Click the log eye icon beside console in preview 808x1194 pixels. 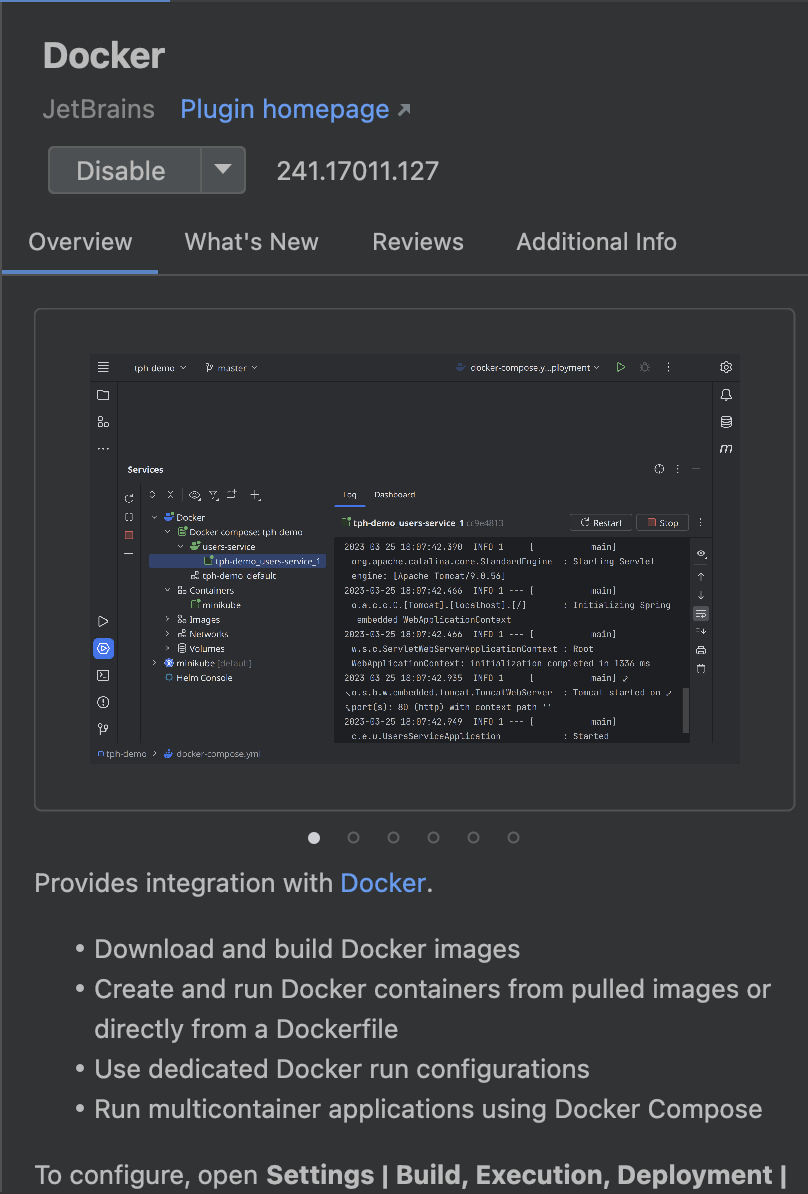click(701, 554)
